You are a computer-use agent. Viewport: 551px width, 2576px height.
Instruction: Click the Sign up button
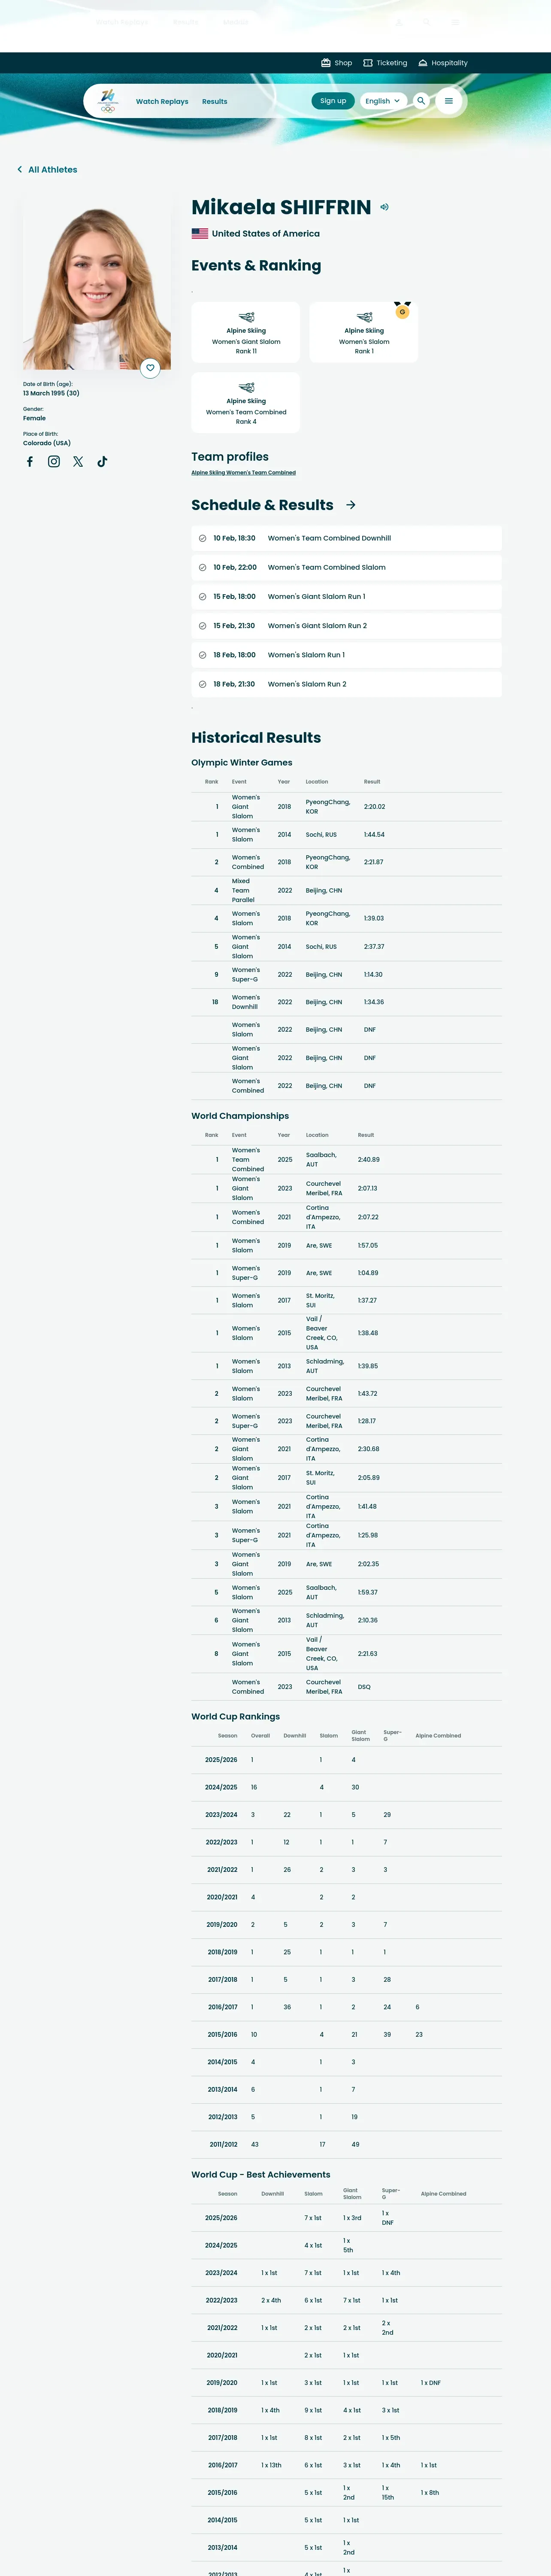click(333, 101)
